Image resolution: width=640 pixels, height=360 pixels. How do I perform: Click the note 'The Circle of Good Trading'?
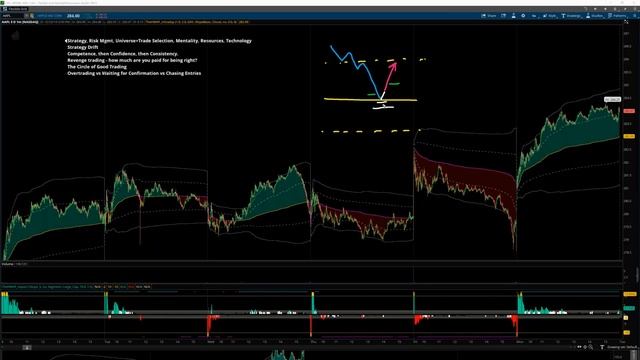click(x=97, y=67)
